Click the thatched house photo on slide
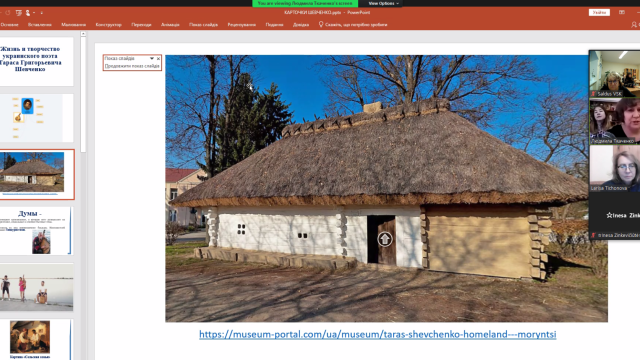The width and height of the screenshot is (640, 360). pos(386,189)
